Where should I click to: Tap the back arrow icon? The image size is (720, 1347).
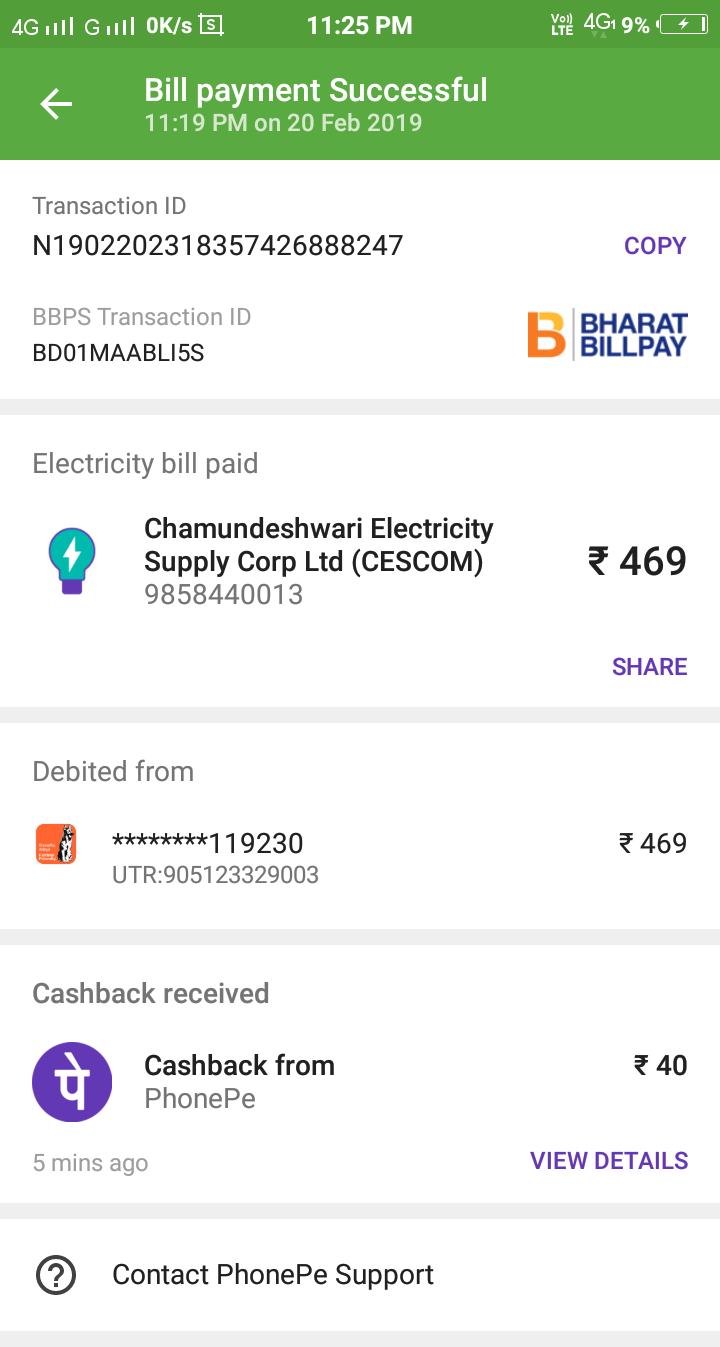tap(56, 104)
